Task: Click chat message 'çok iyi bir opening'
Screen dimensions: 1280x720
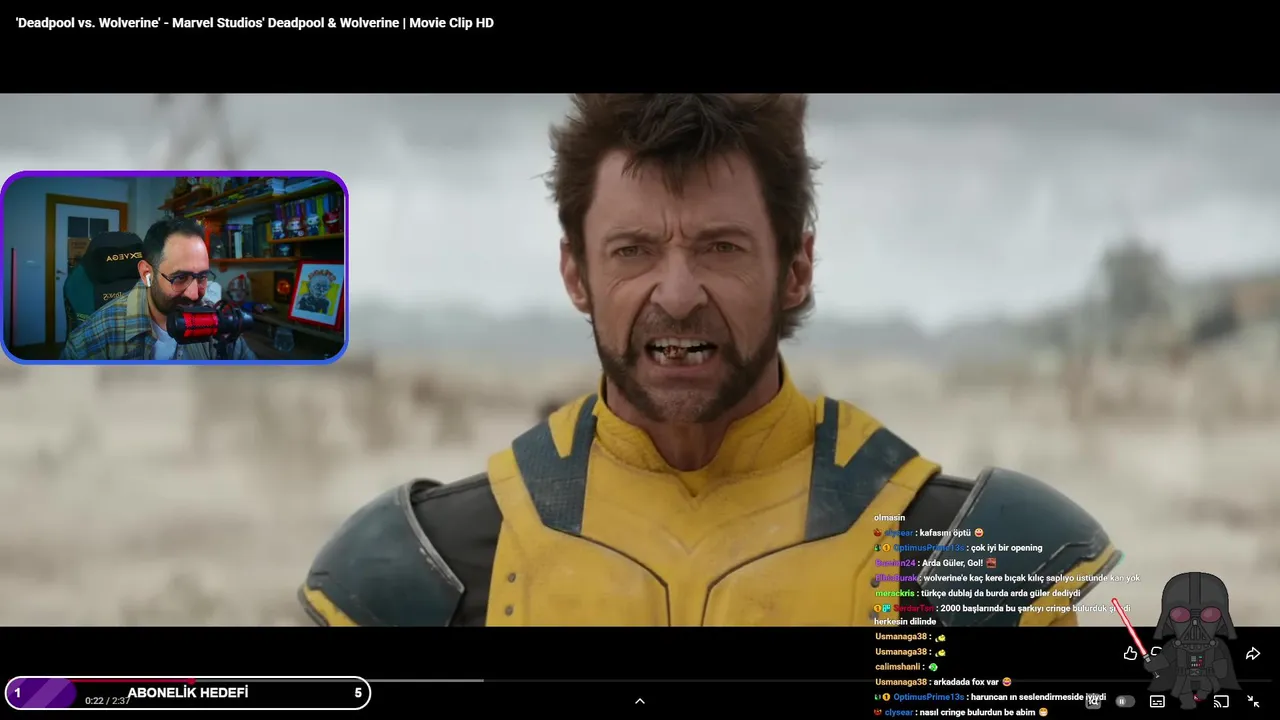Action: tap(1006, 548)
